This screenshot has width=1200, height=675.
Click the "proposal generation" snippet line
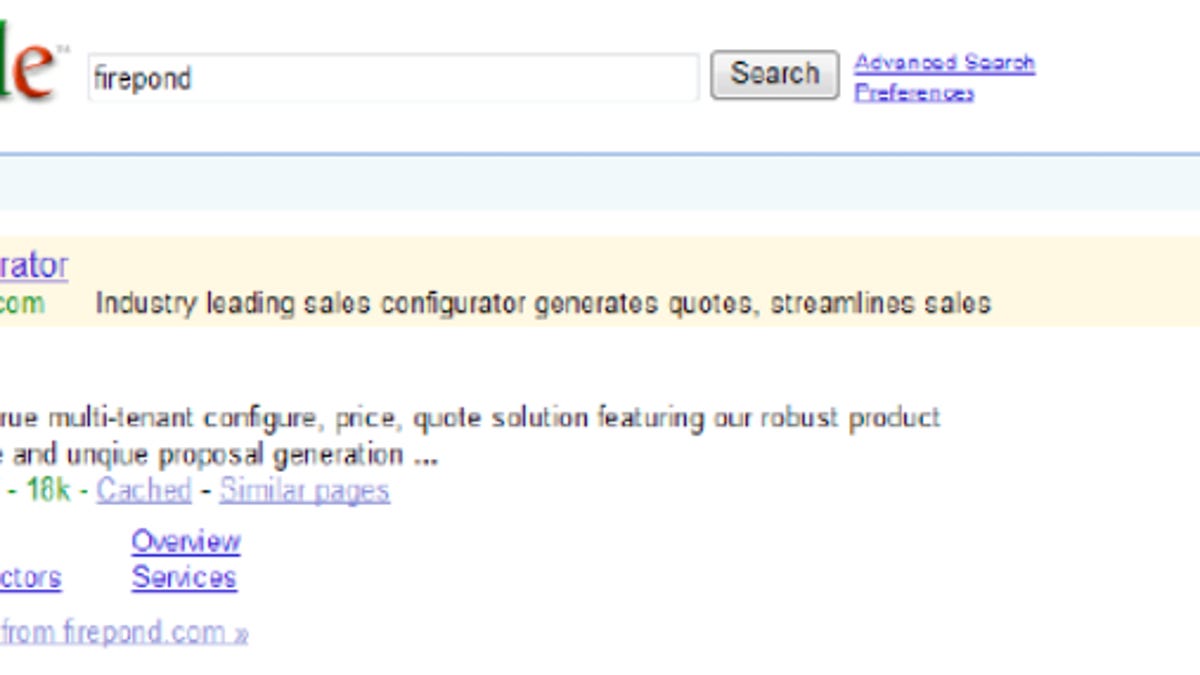click(x=220, y=455)
